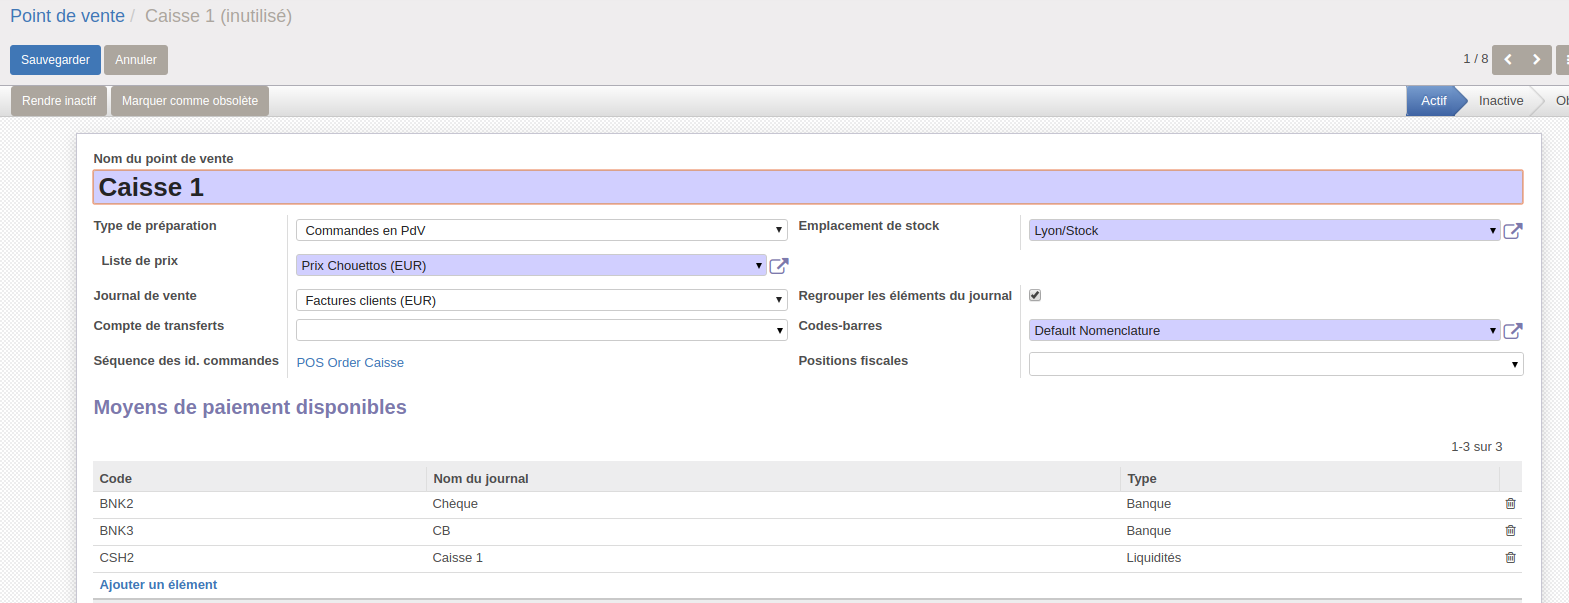Select the Inactive status stage

tap(1500, 101)
